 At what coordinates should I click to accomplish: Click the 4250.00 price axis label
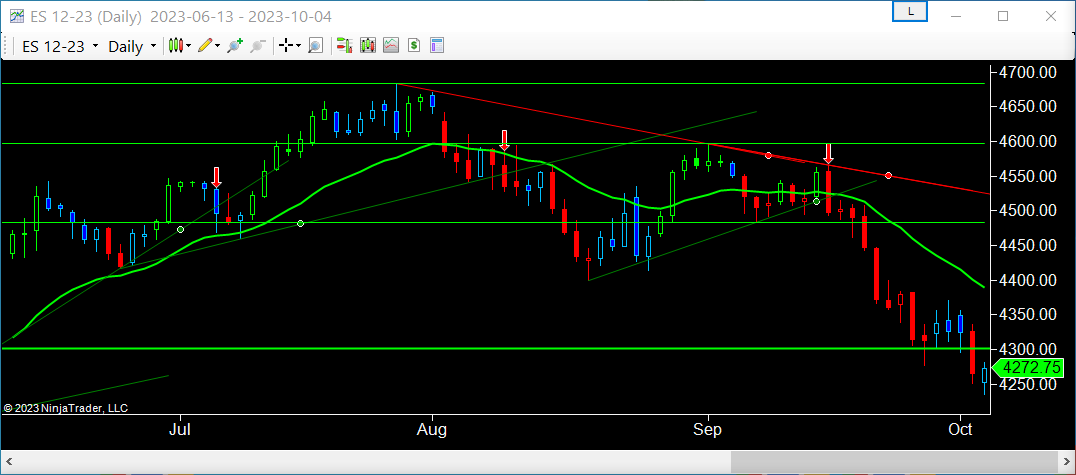point(1029,384)
